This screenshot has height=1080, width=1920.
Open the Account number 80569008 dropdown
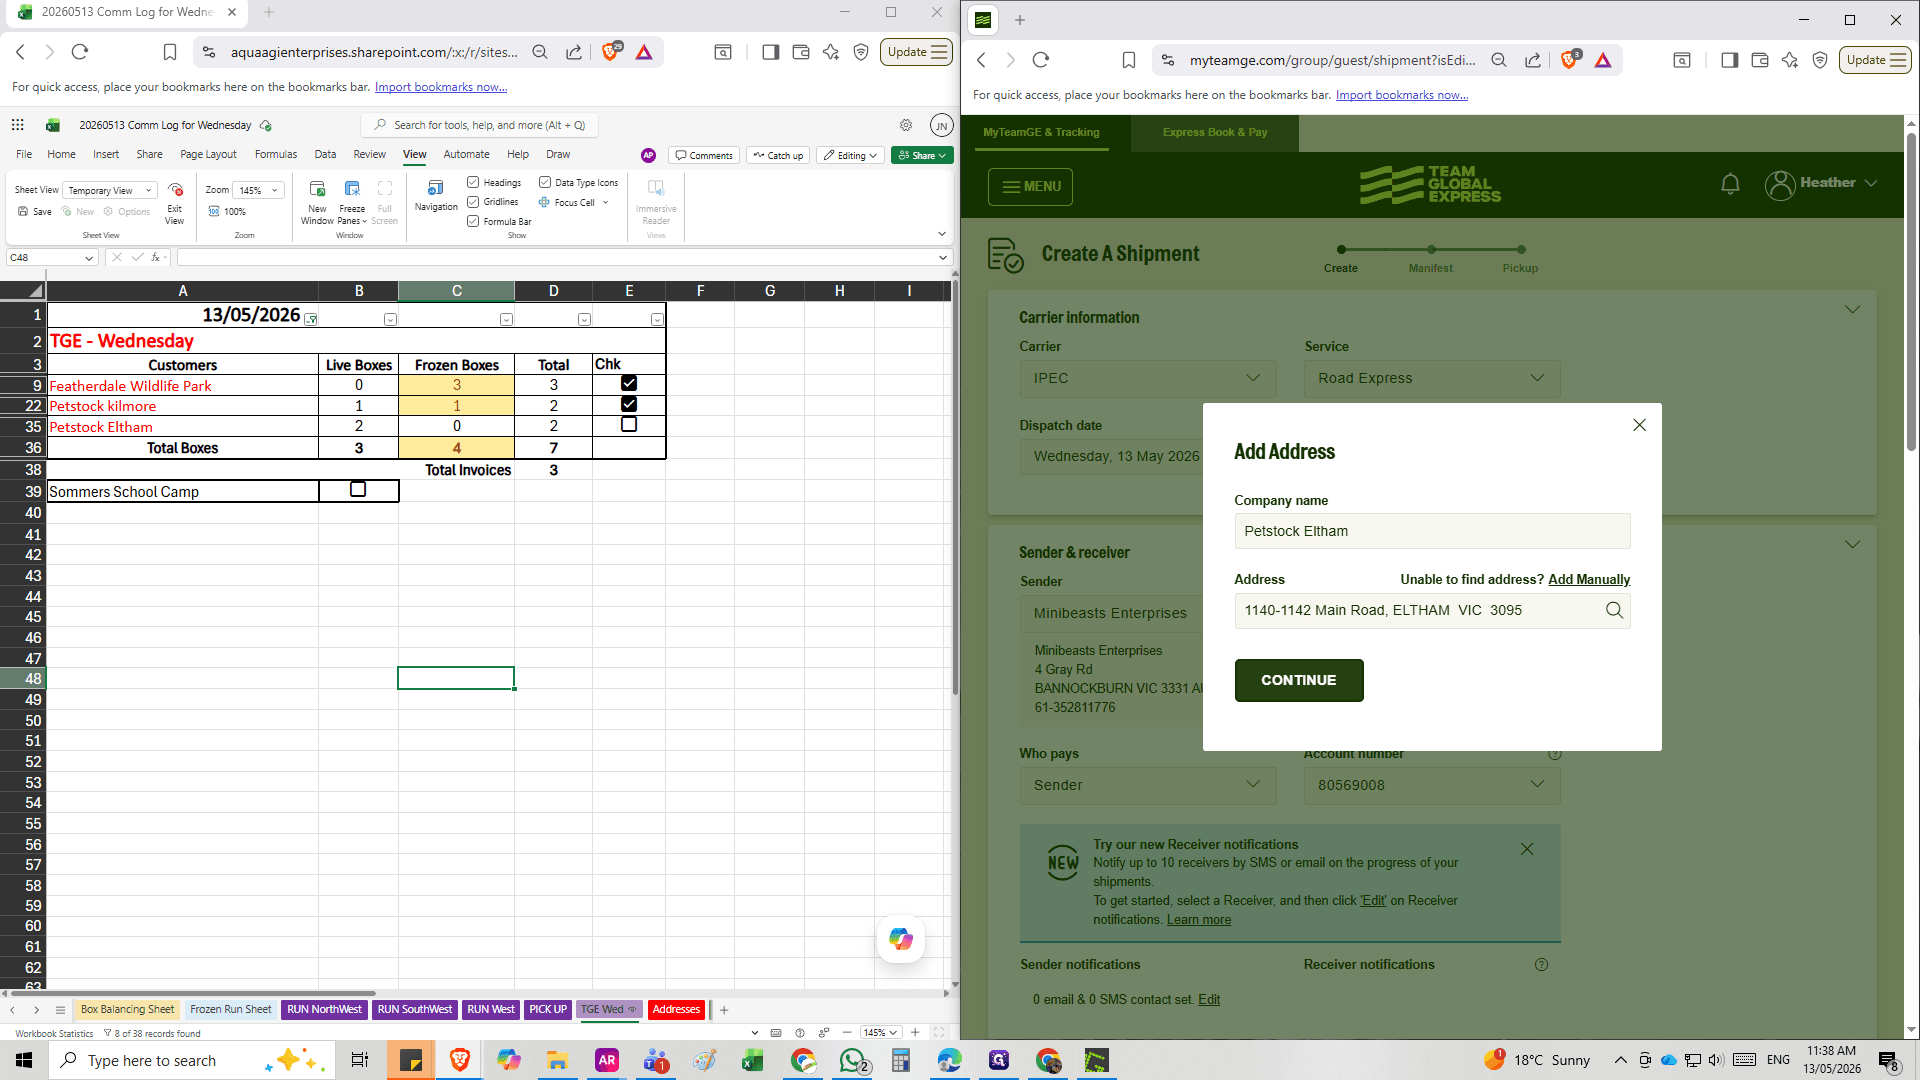pos(1432,785)
